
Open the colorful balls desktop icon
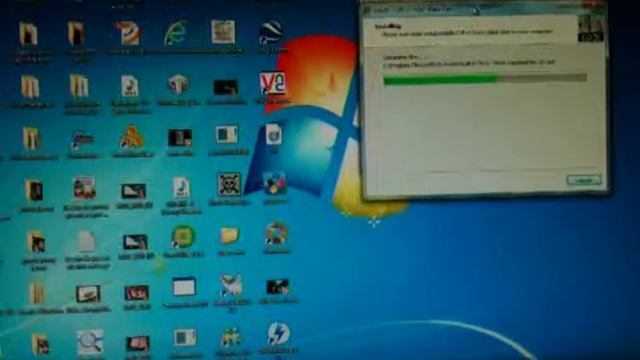pos(275,184)
